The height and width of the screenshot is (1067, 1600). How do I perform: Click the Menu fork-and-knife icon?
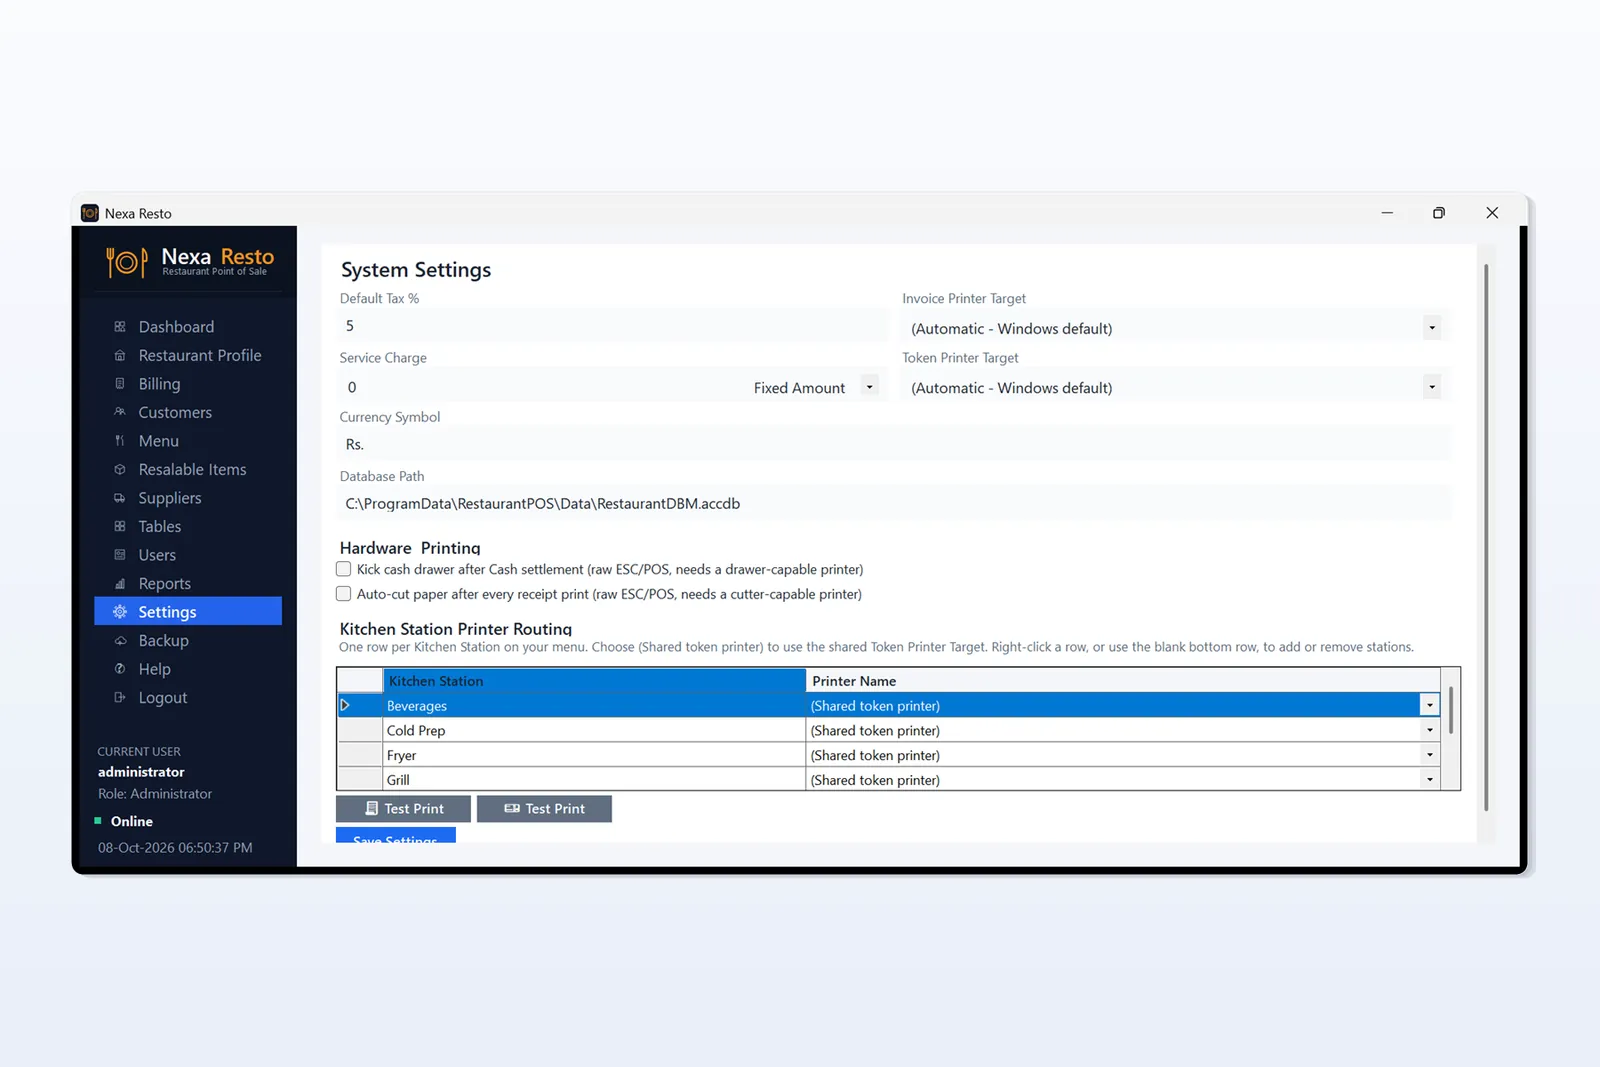click(x=120, y=441)
